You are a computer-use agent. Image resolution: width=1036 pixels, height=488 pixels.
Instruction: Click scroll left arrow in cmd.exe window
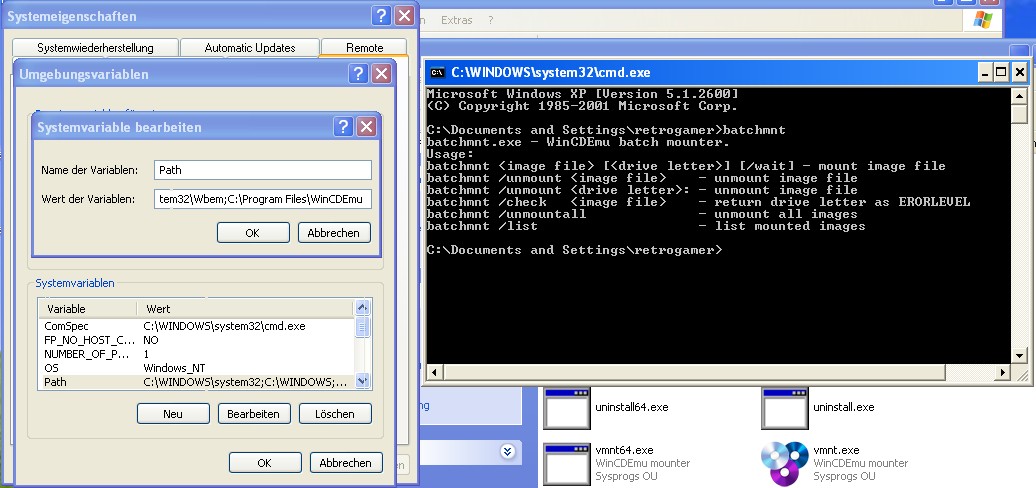point(435,372)
